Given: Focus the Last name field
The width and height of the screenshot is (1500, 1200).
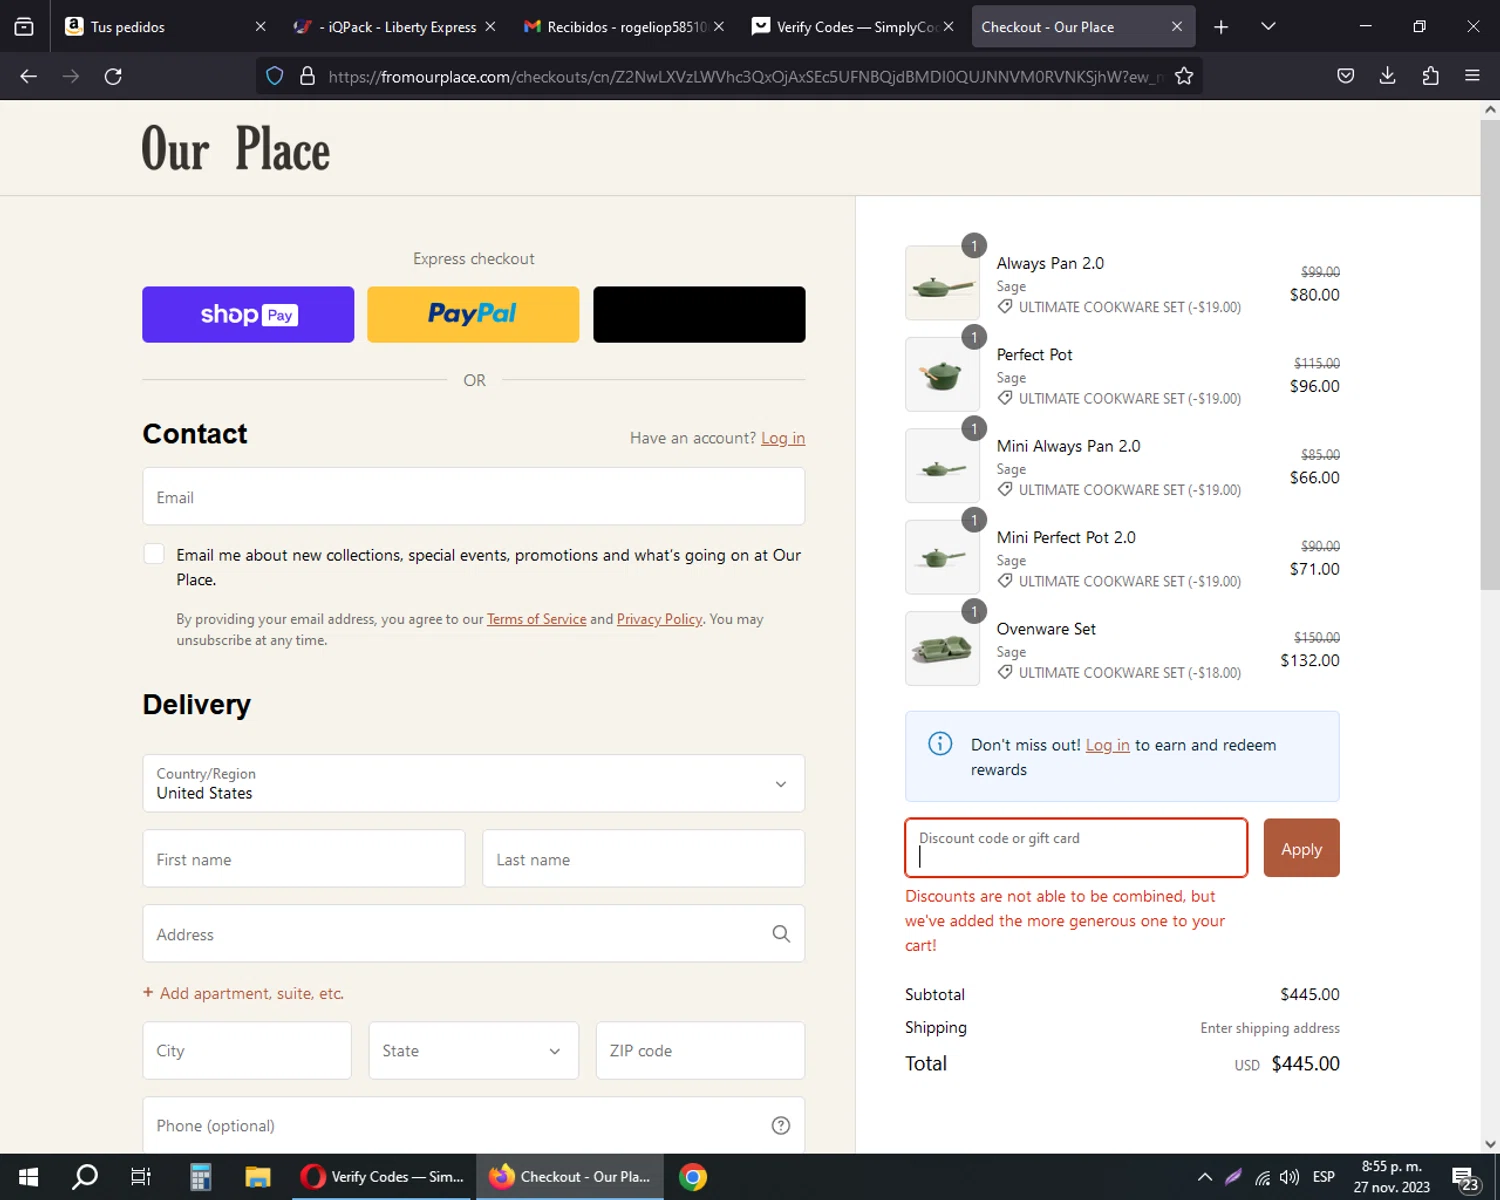Looking at the screenshot, I should 644,859.
